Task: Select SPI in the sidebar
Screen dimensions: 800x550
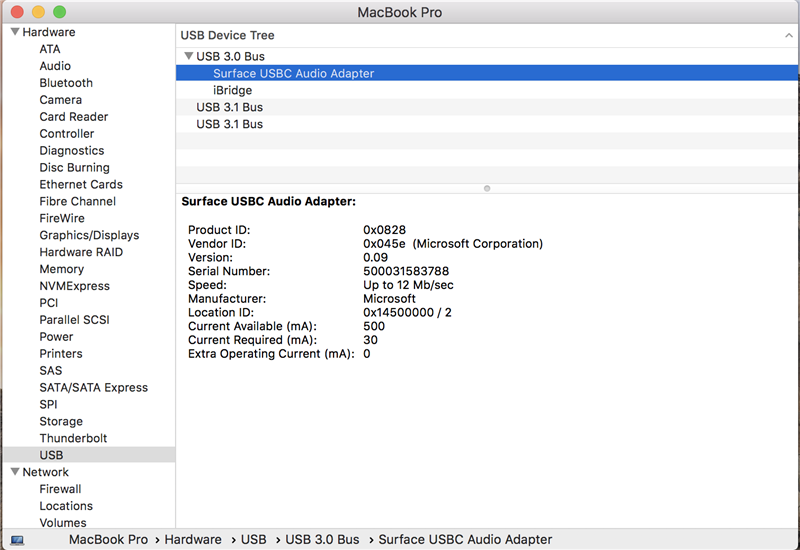Action: [48, 404]
